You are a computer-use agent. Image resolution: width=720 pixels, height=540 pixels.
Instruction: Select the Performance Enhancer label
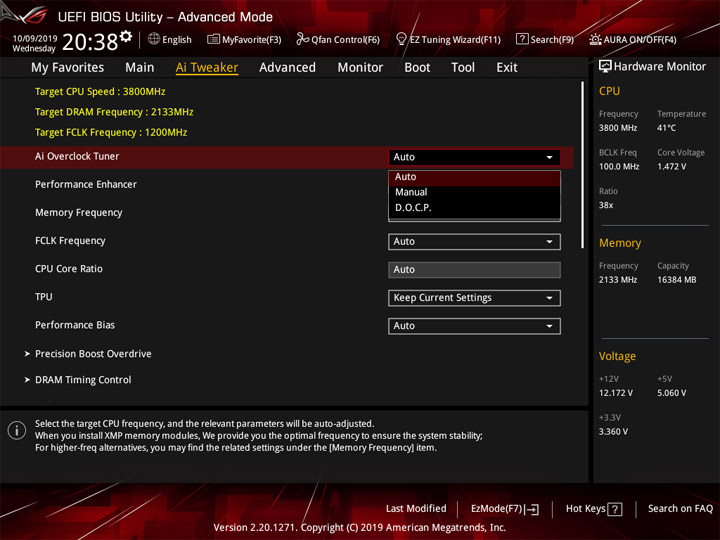tap(86, 185)
